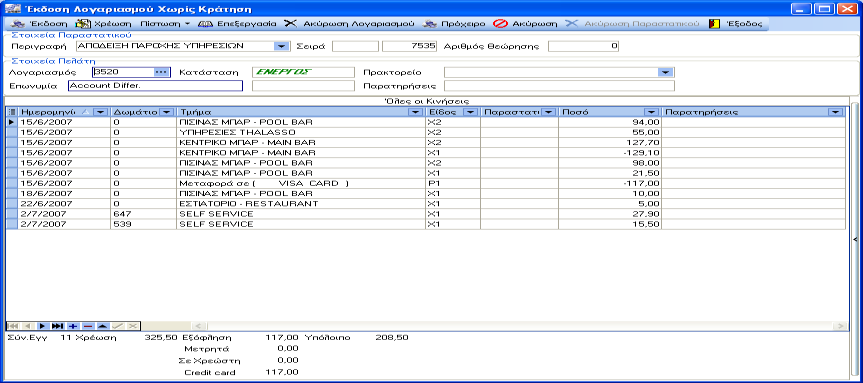863x383 pixels.
Task: Open the Ποσό column filter dropdown
Action: (x=651, y=112)
